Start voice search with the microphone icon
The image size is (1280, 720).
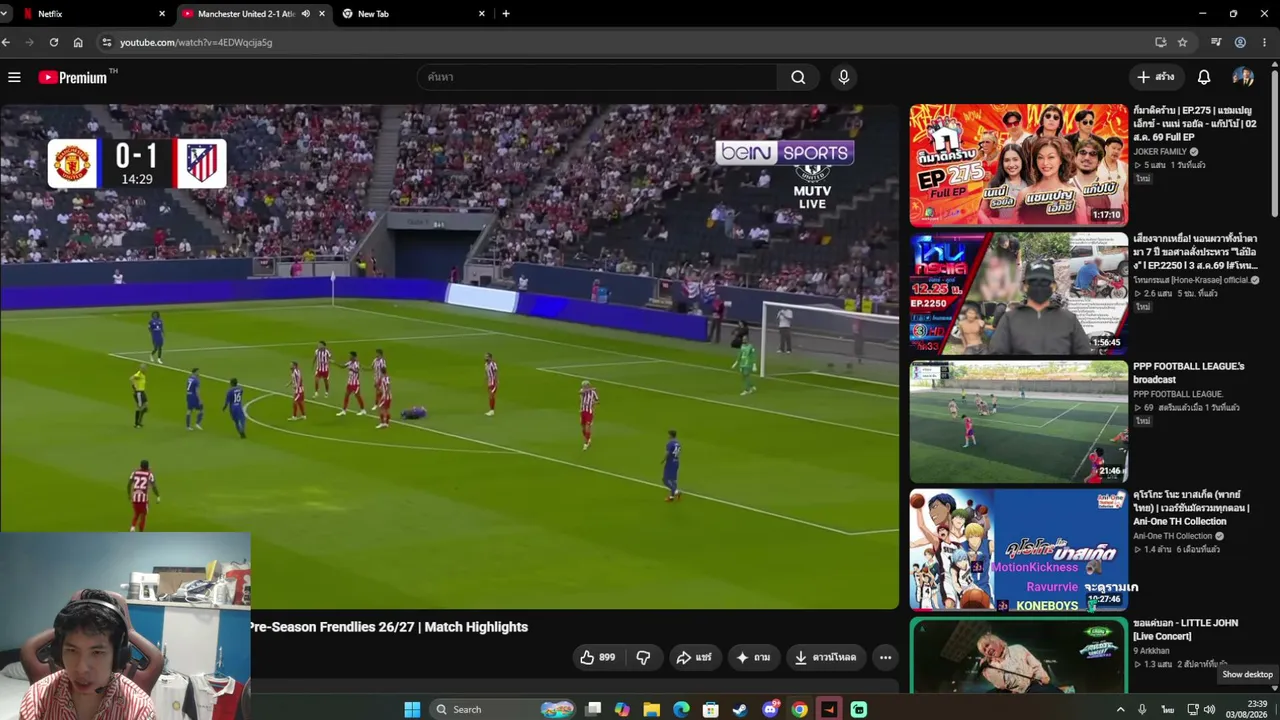coord(844,77)
